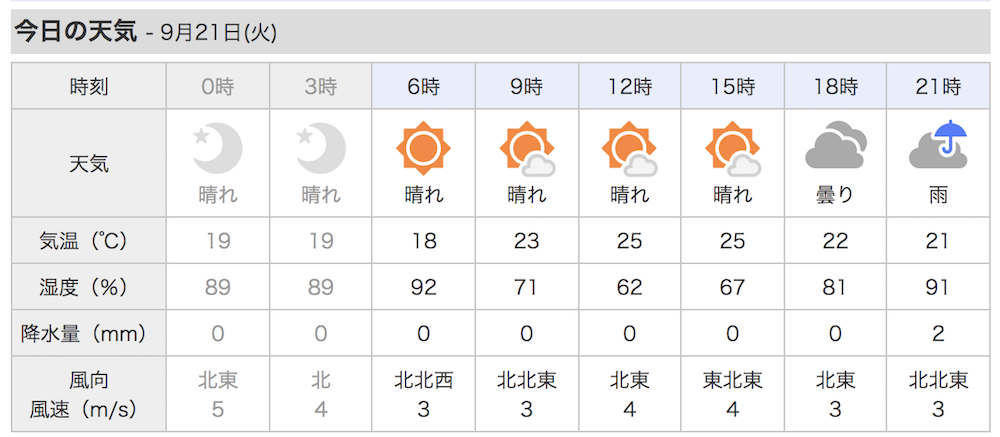The width and height of the screenshot is (1000, 437).
Task: Select the 21時 column header
Action: [x=938, y=86]
